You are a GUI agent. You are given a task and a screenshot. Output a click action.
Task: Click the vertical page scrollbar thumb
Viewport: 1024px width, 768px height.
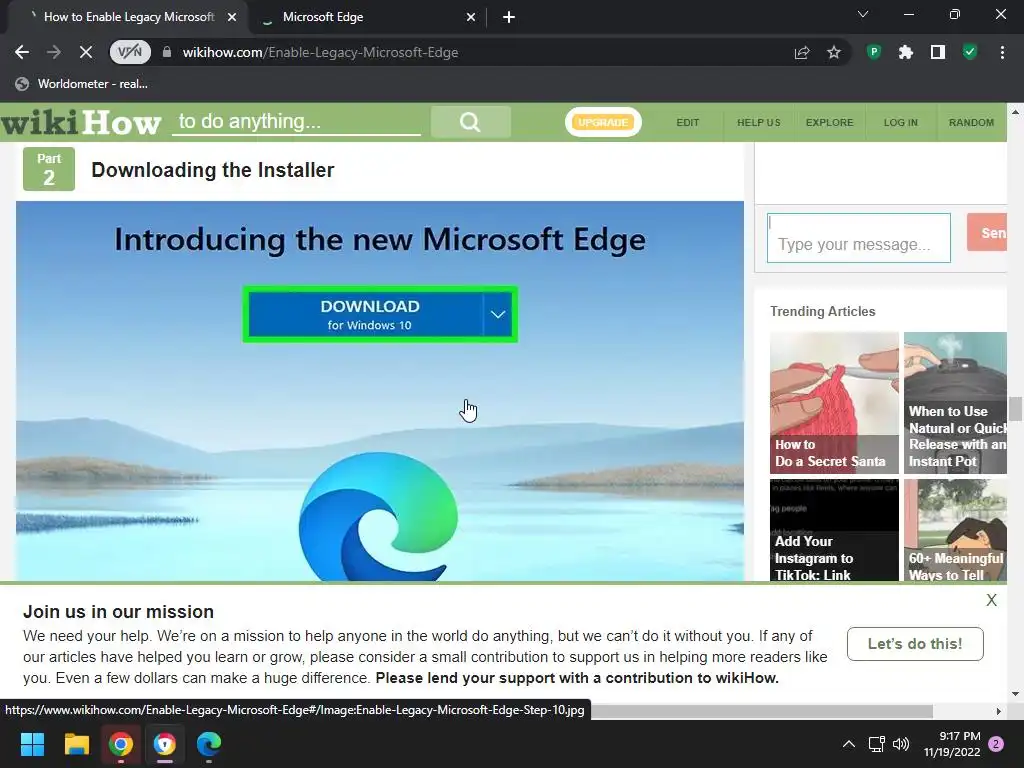click(1015, 409)
